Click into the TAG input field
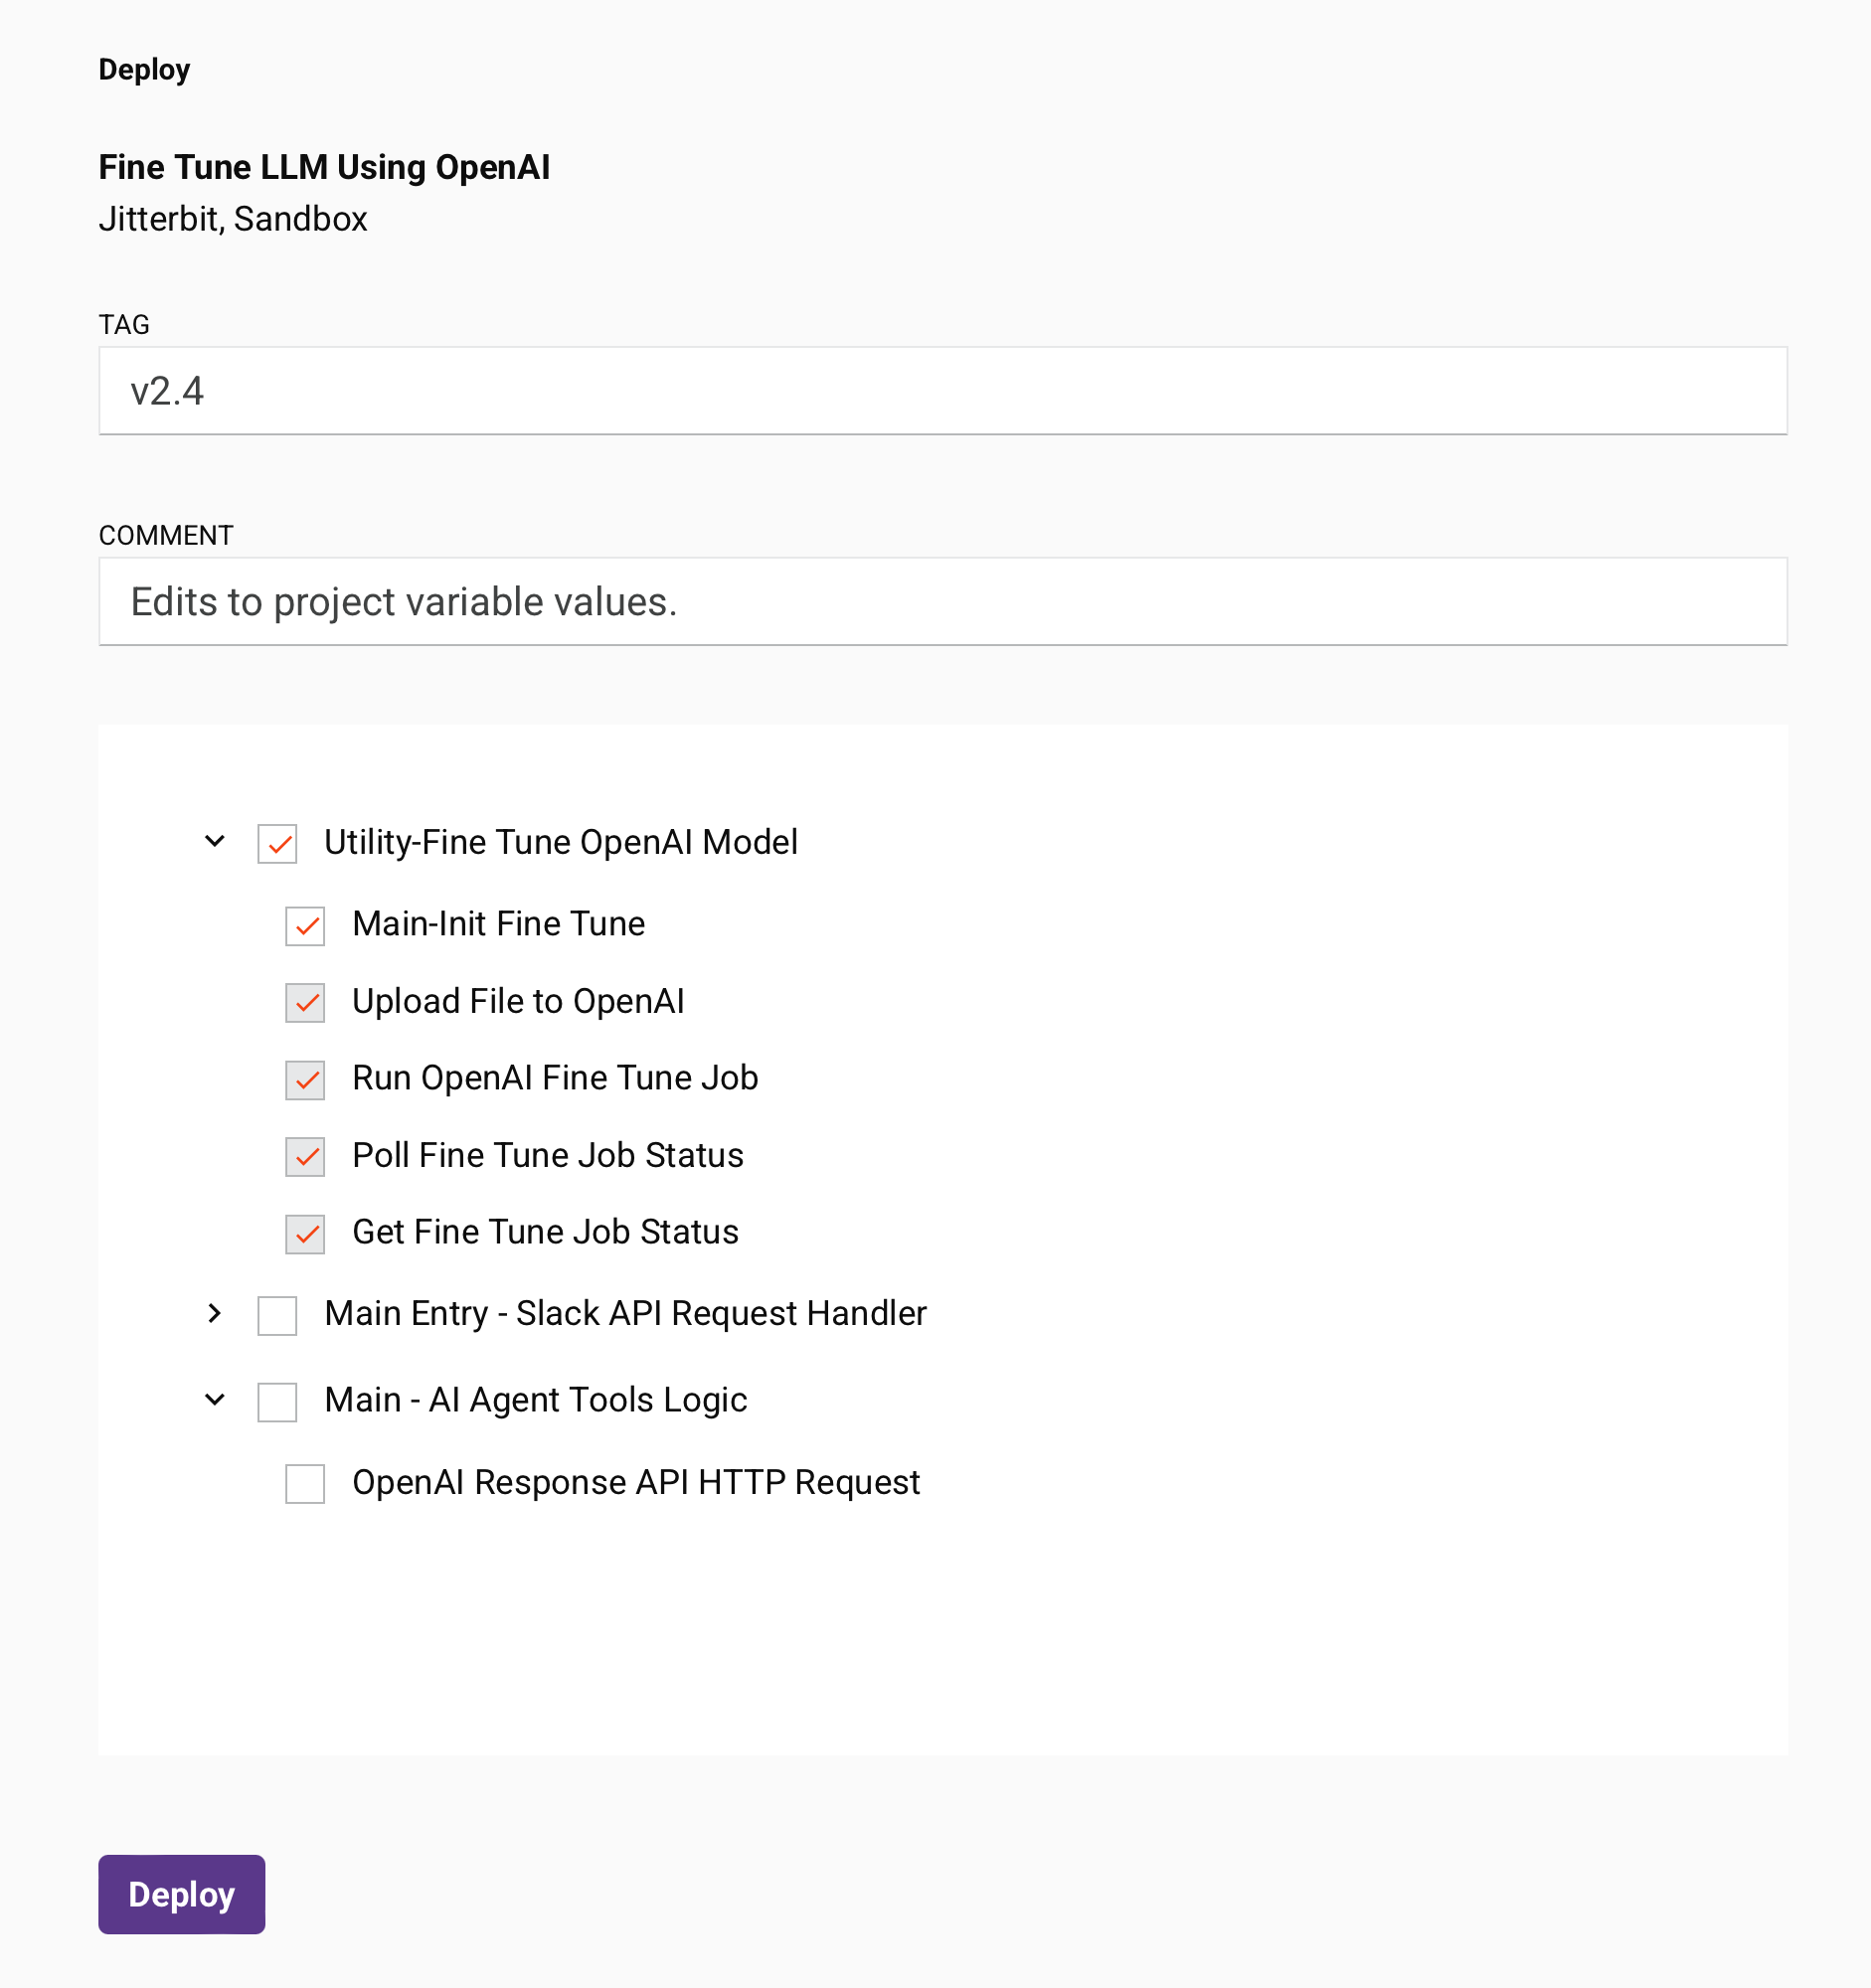Screen dimensions: 1871x1988 tap(942, 391)
